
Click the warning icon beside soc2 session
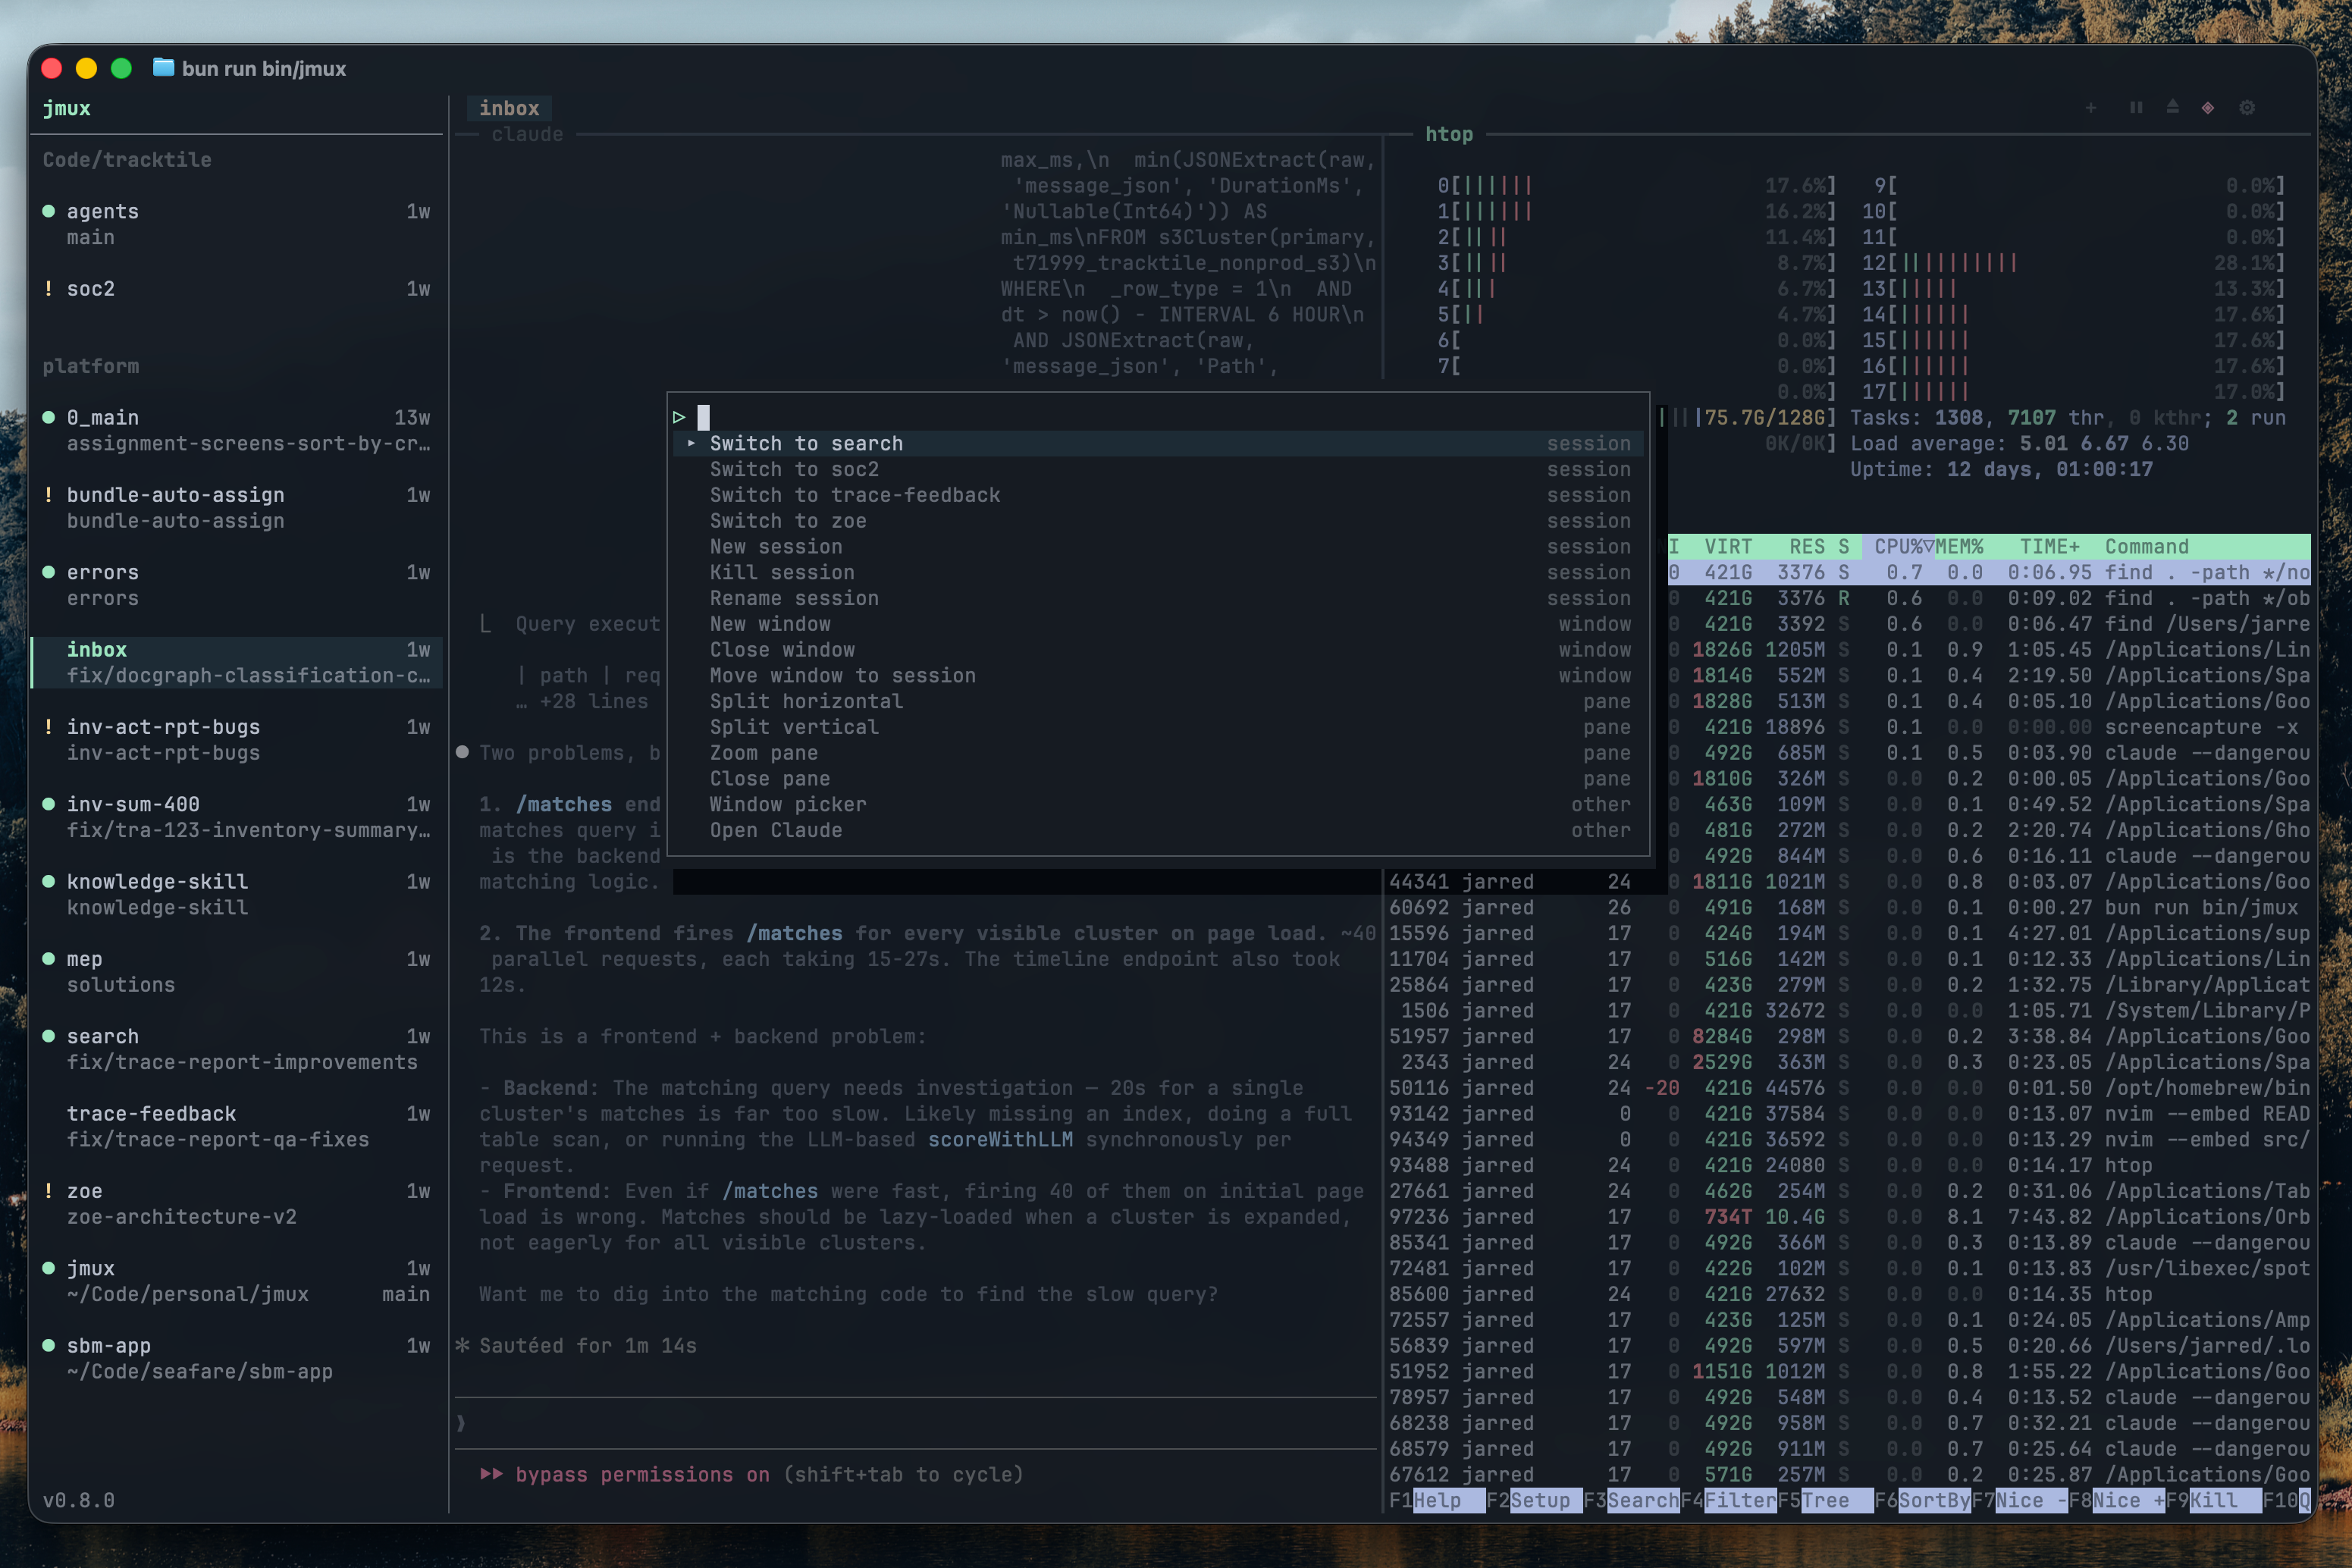pos(48,288)
